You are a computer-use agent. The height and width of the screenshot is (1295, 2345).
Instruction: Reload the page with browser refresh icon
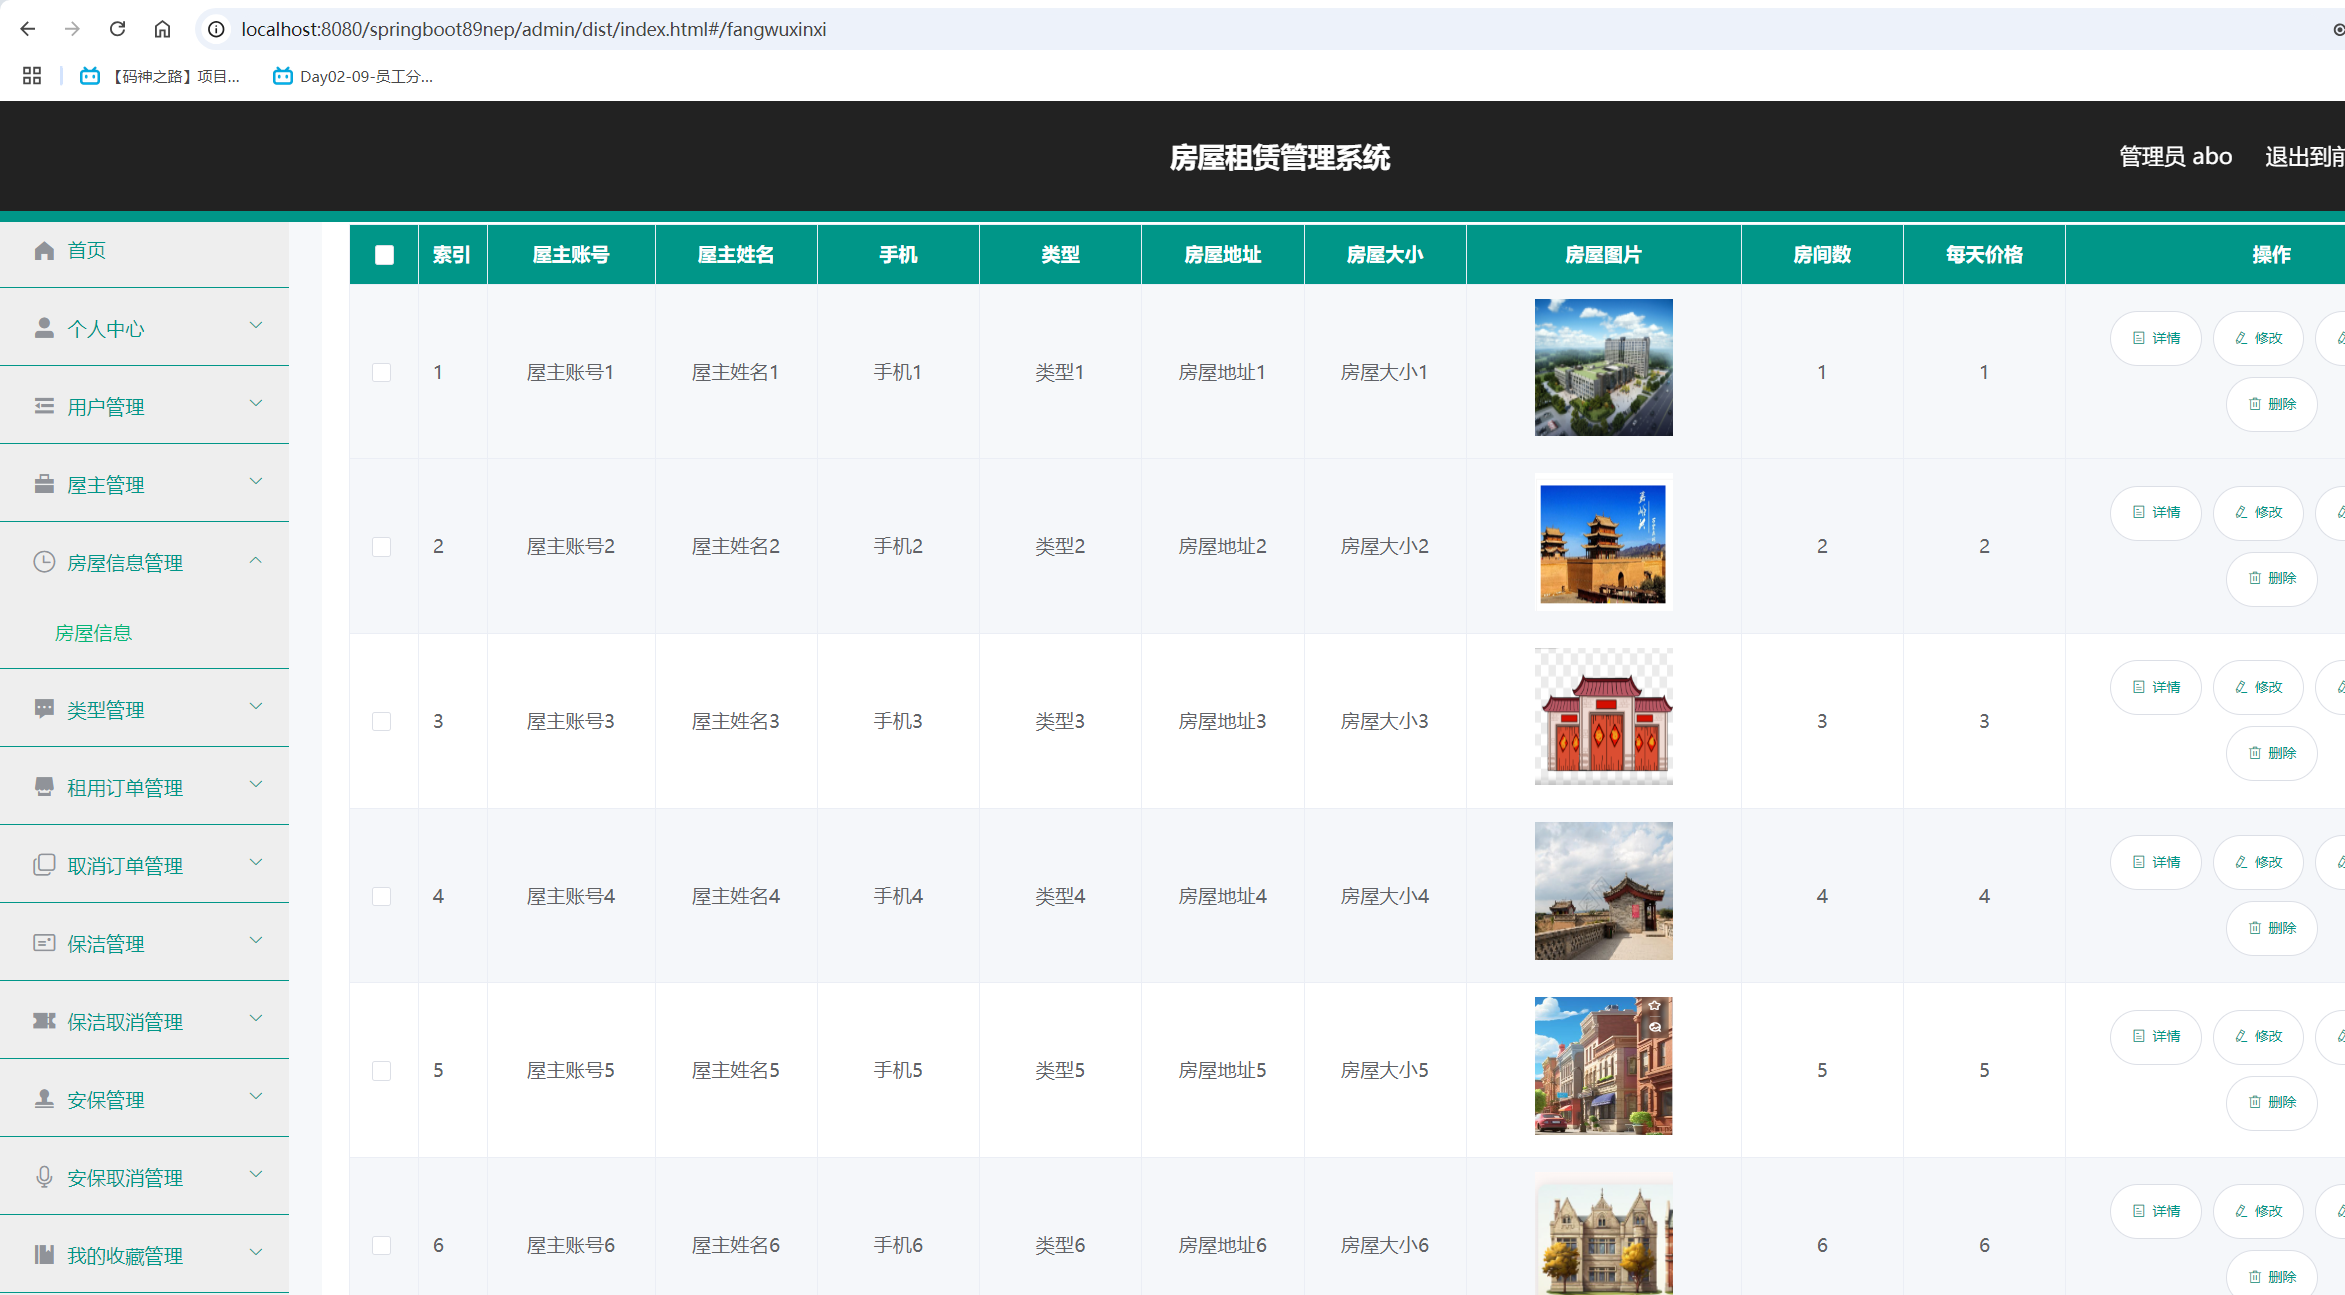point(117,29)
